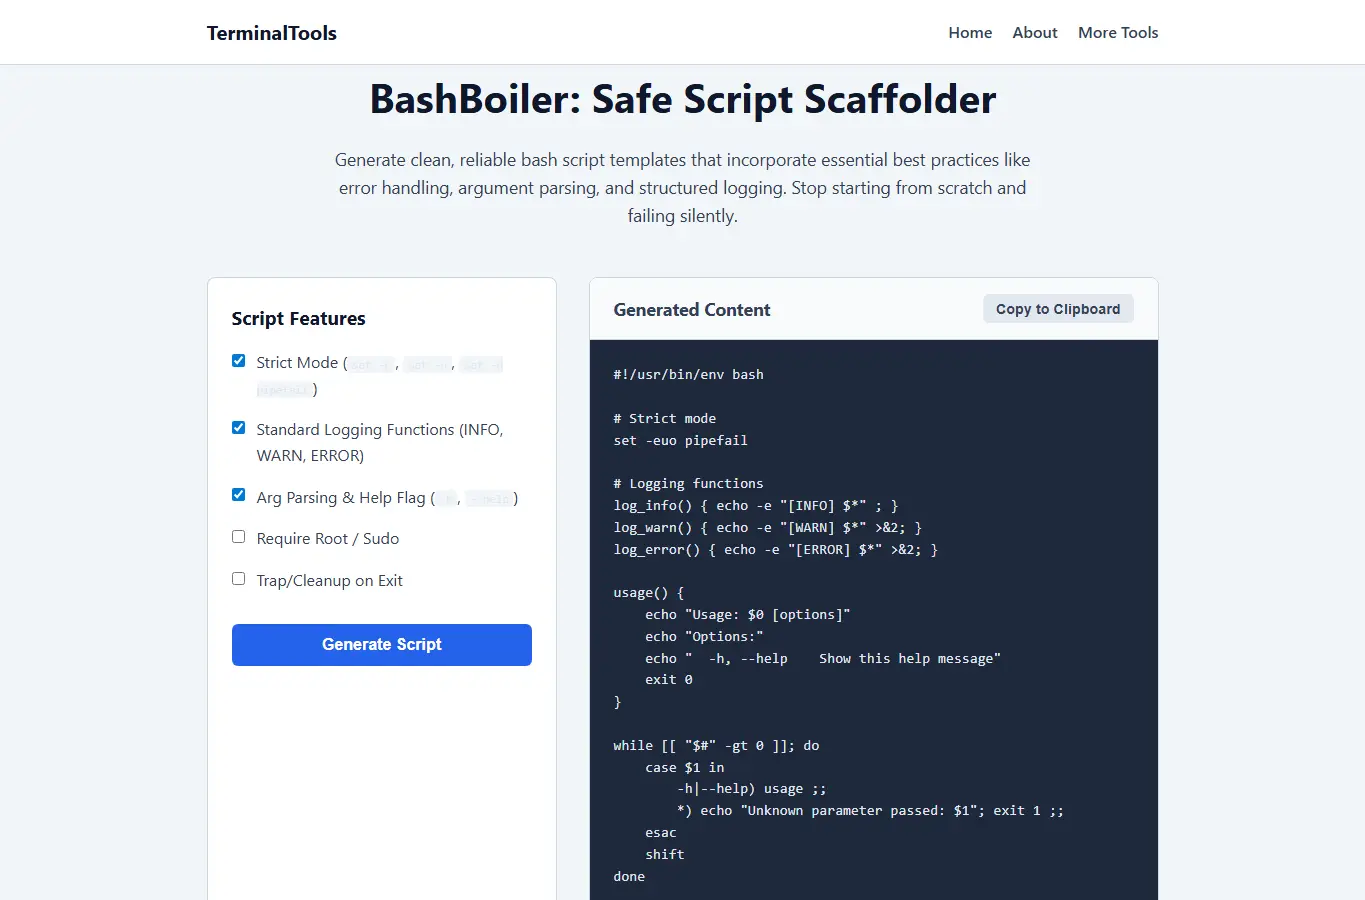Click the 'BashBoiler: Safe Script Scaffolder' title

point(683,100)
